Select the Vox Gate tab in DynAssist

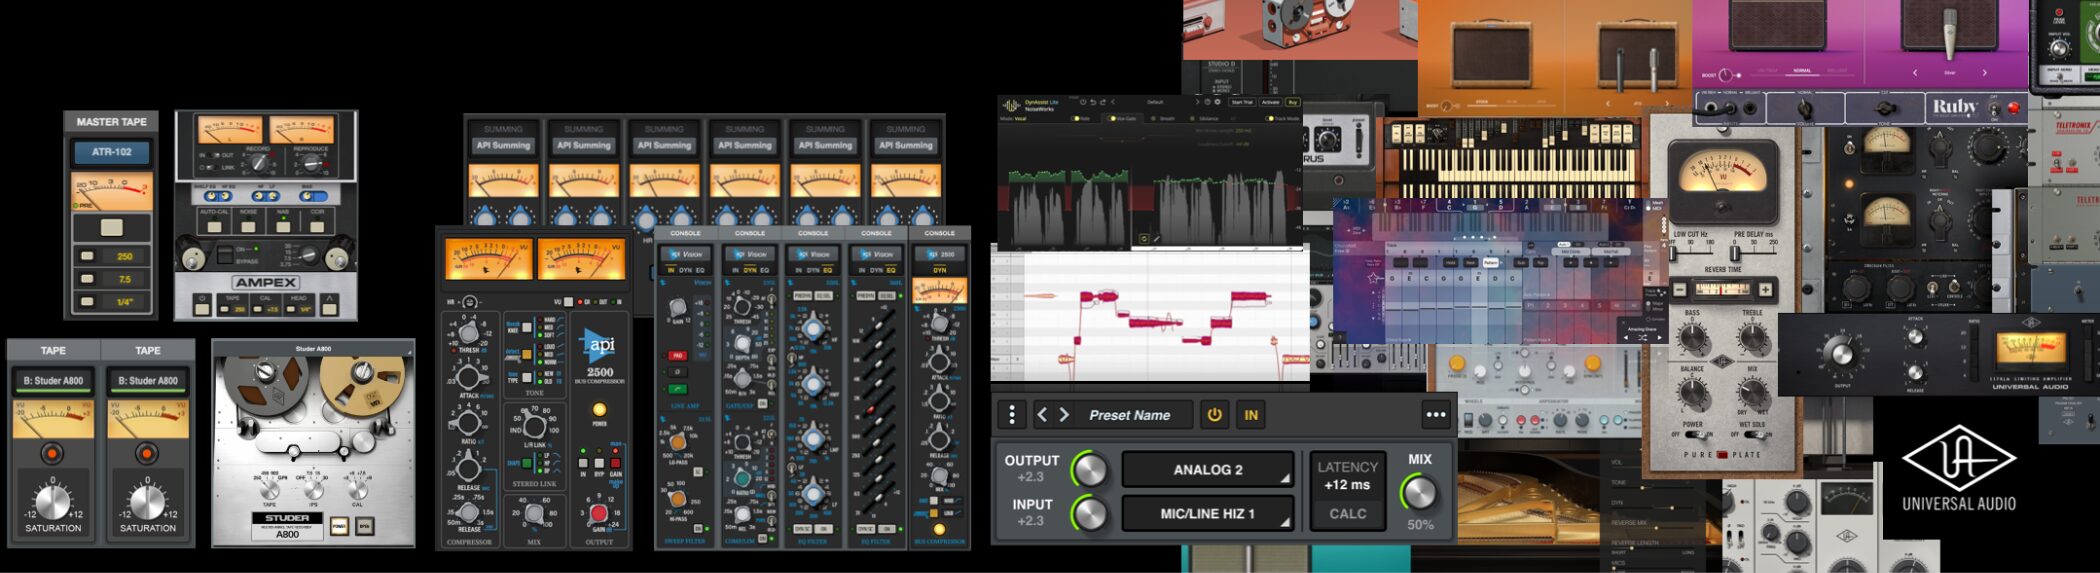point(1124,118)
